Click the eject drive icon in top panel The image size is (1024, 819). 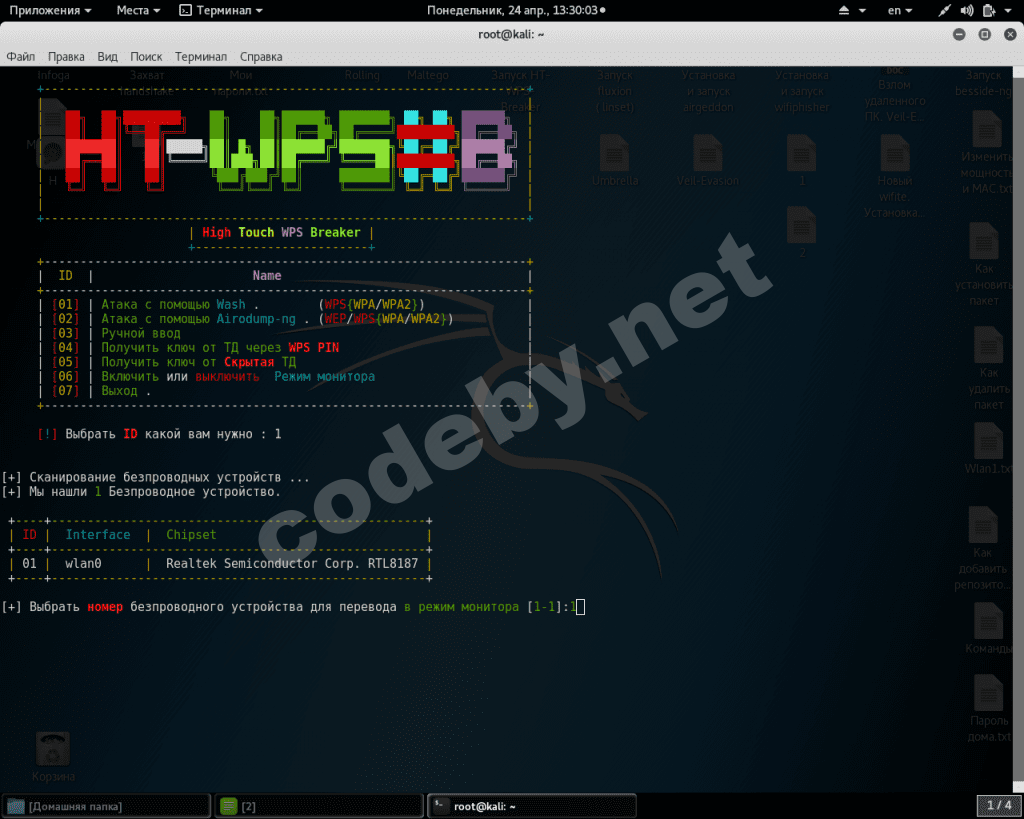point(844,10)
